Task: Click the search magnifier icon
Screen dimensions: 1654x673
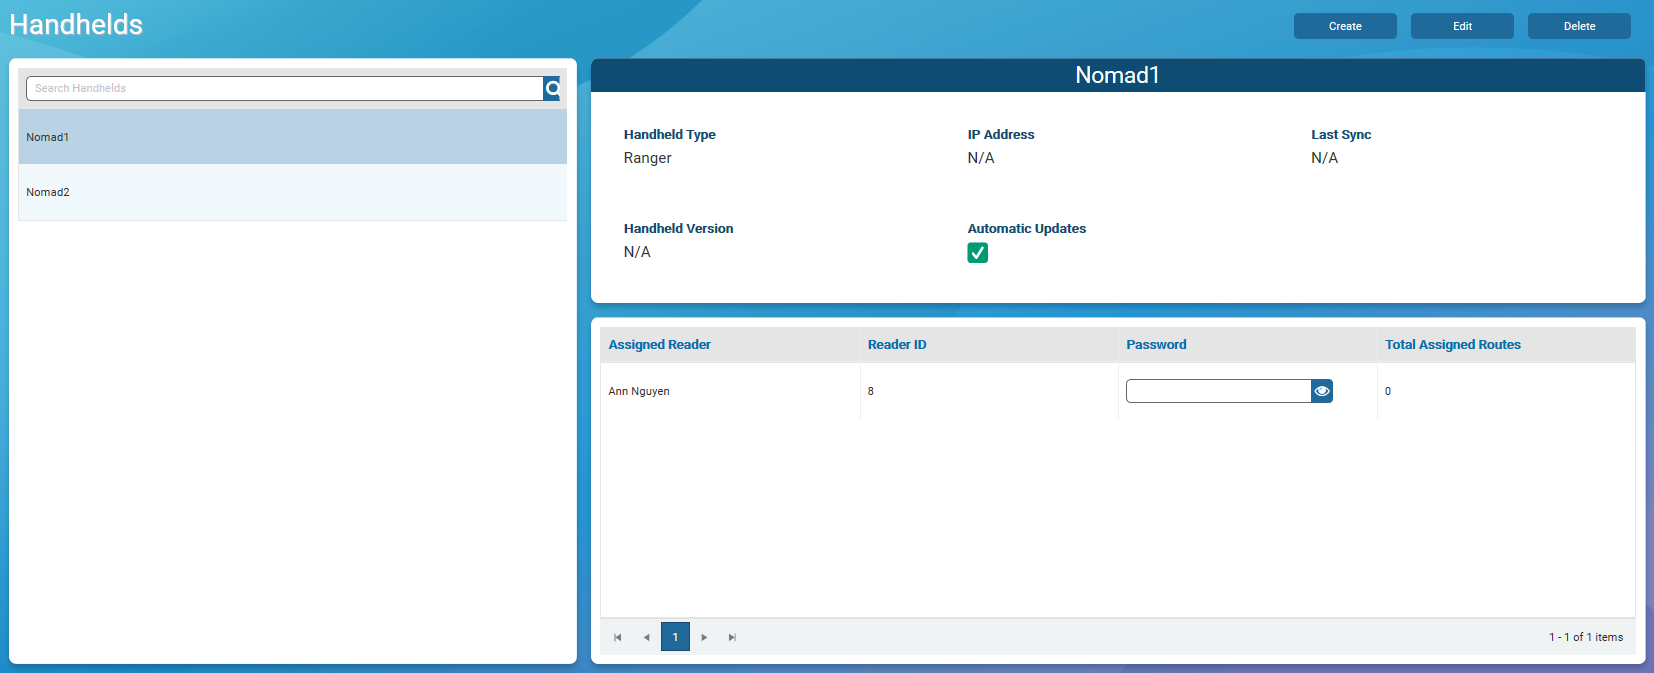Action: tap(552, 89)
